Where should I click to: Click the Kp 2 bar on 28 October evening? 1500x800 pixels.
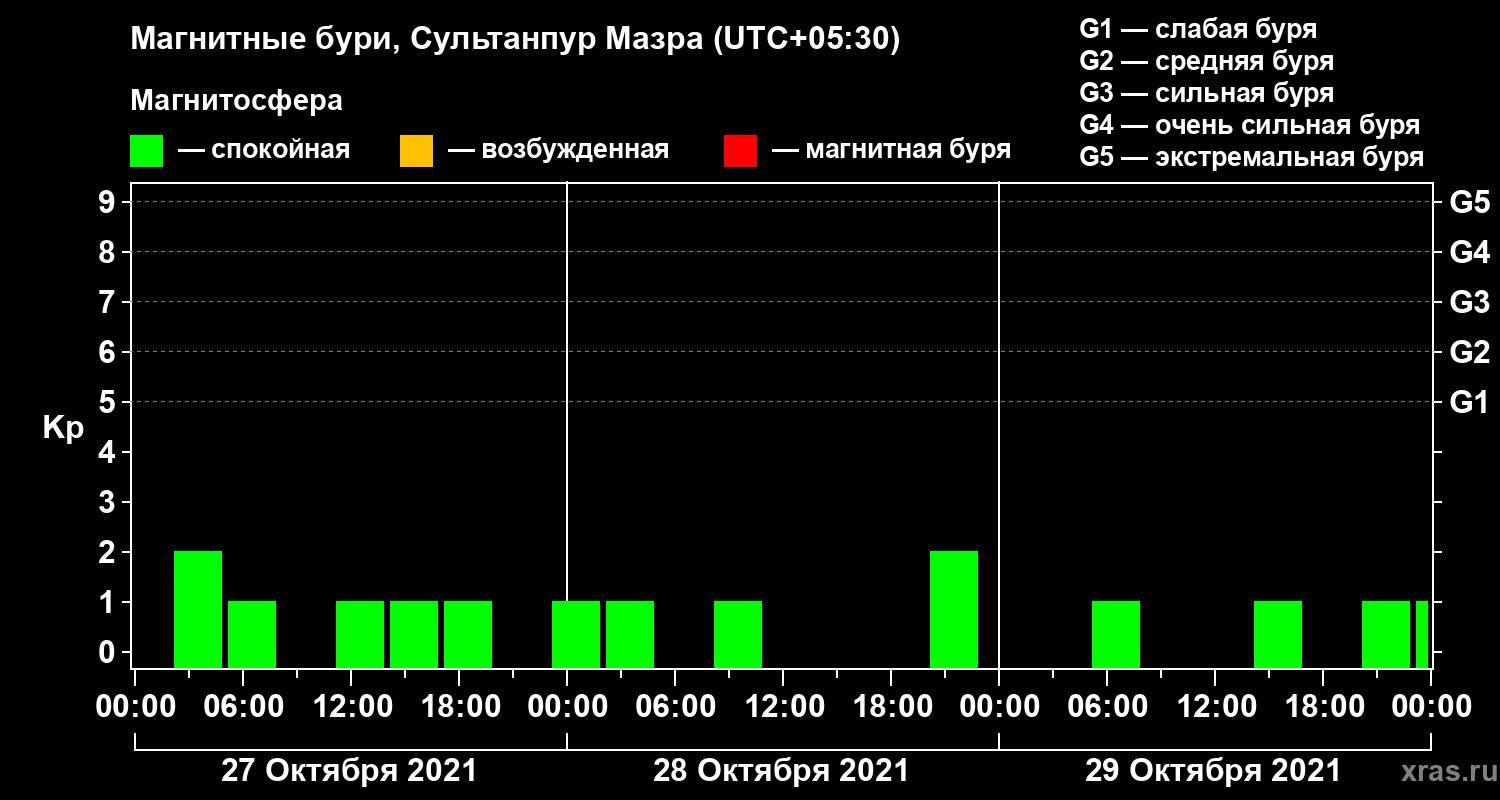954,609
